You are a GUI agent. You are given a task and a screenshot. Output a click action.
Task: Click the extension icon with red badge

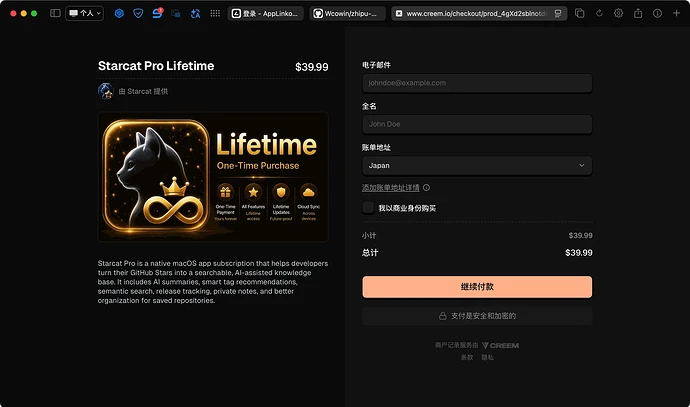click(157, 13)
